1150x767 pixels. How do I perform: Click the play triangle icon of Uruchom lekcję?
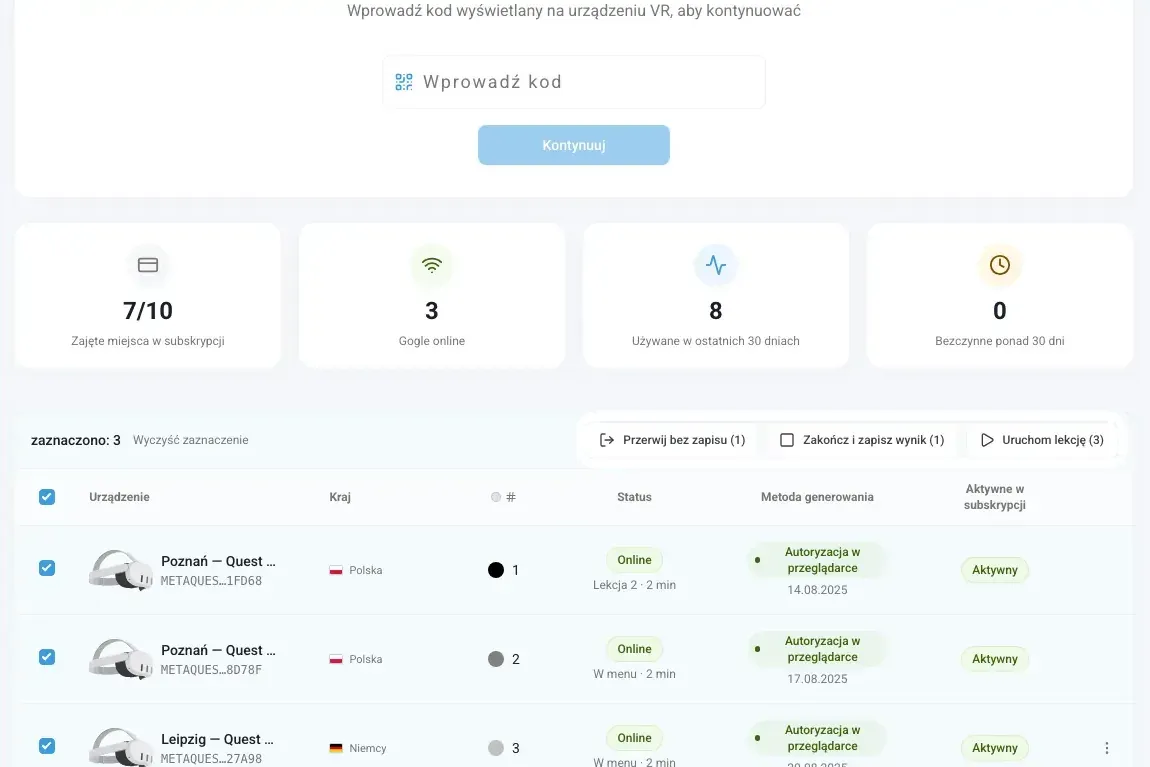[x=987, y=440]
